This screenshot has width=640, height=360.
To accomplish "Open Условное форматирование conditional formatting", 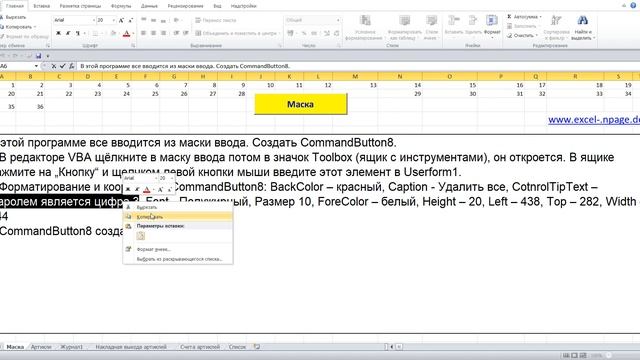I will coord(365,27).
